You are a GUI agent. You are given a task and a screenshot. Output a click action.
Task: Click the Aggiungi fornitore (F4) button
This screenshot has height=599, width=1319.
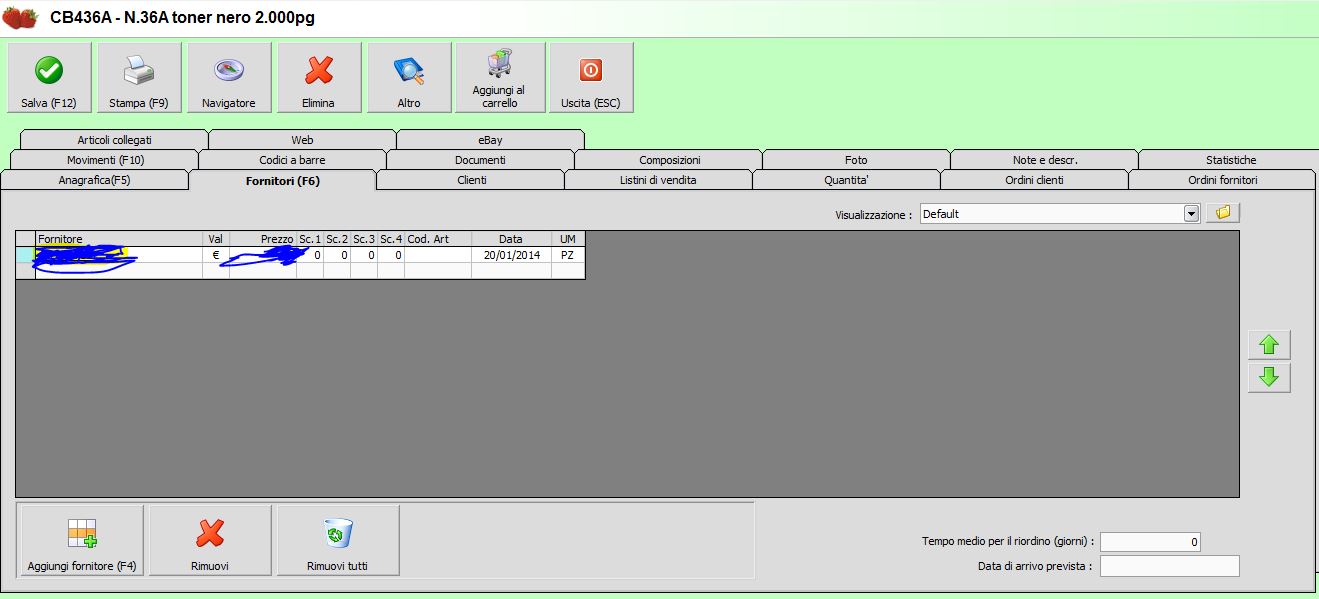click(82, 540)
